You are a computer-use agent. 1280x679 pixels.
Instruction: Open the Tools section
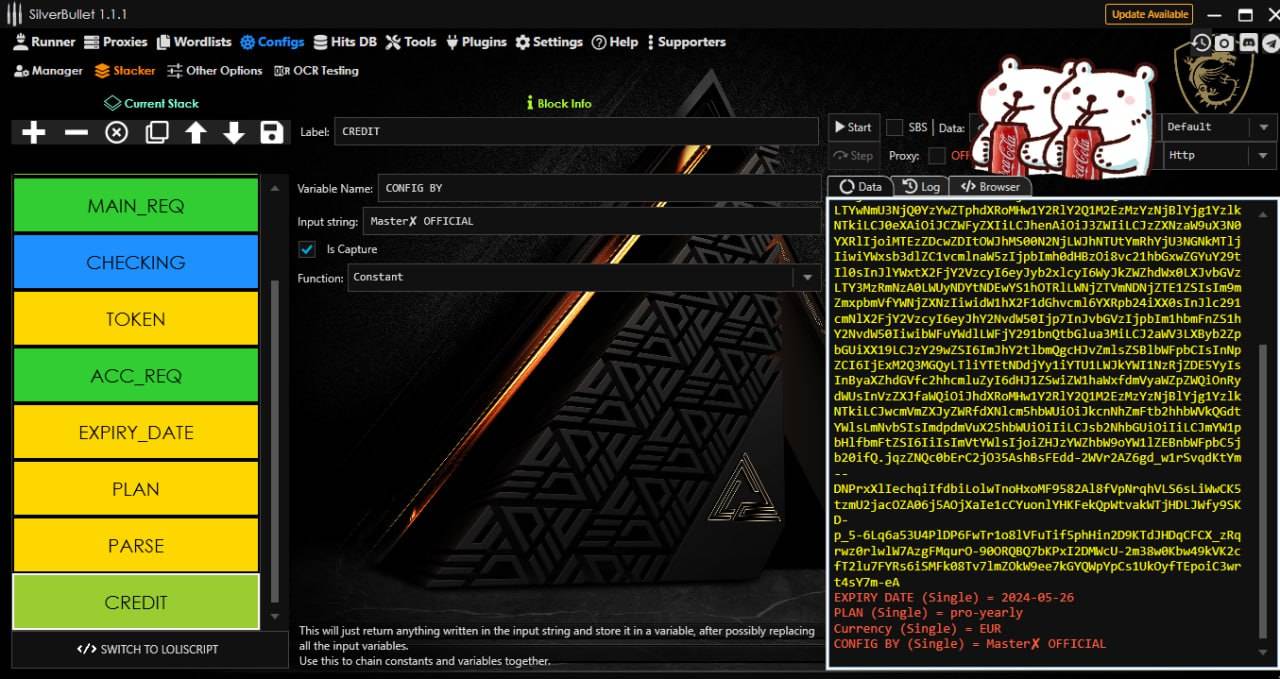pyautogui.click(x=411, y=42)
